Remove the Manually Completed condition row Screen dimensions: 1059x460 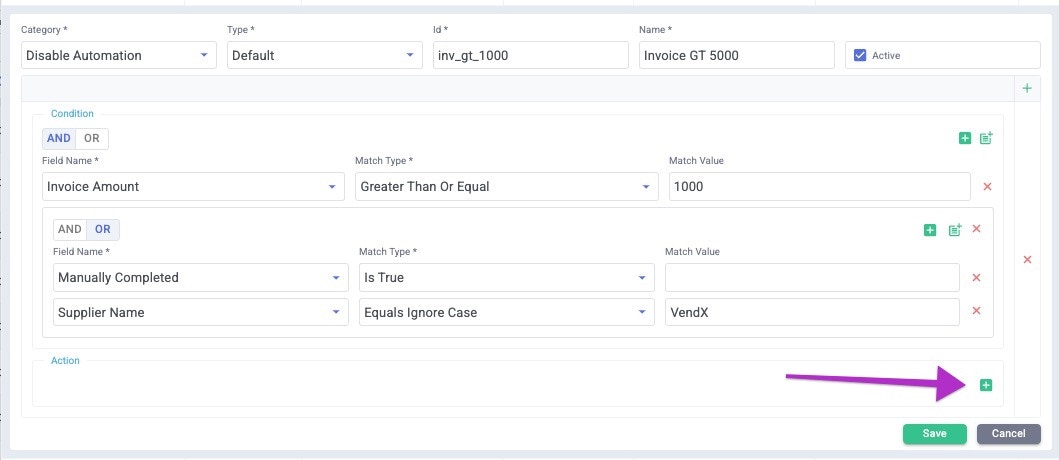point(976,278)
